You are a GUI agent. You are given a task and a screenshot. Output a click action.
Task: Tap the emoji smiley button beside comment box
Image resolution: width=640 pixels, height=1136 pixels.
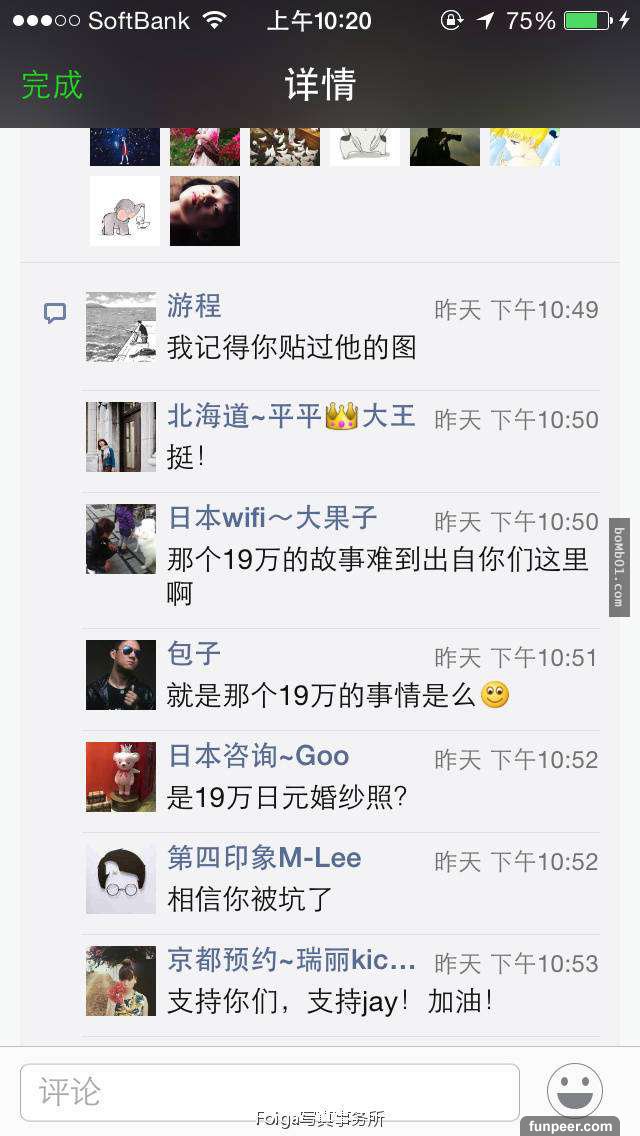tap(575, 1091)
